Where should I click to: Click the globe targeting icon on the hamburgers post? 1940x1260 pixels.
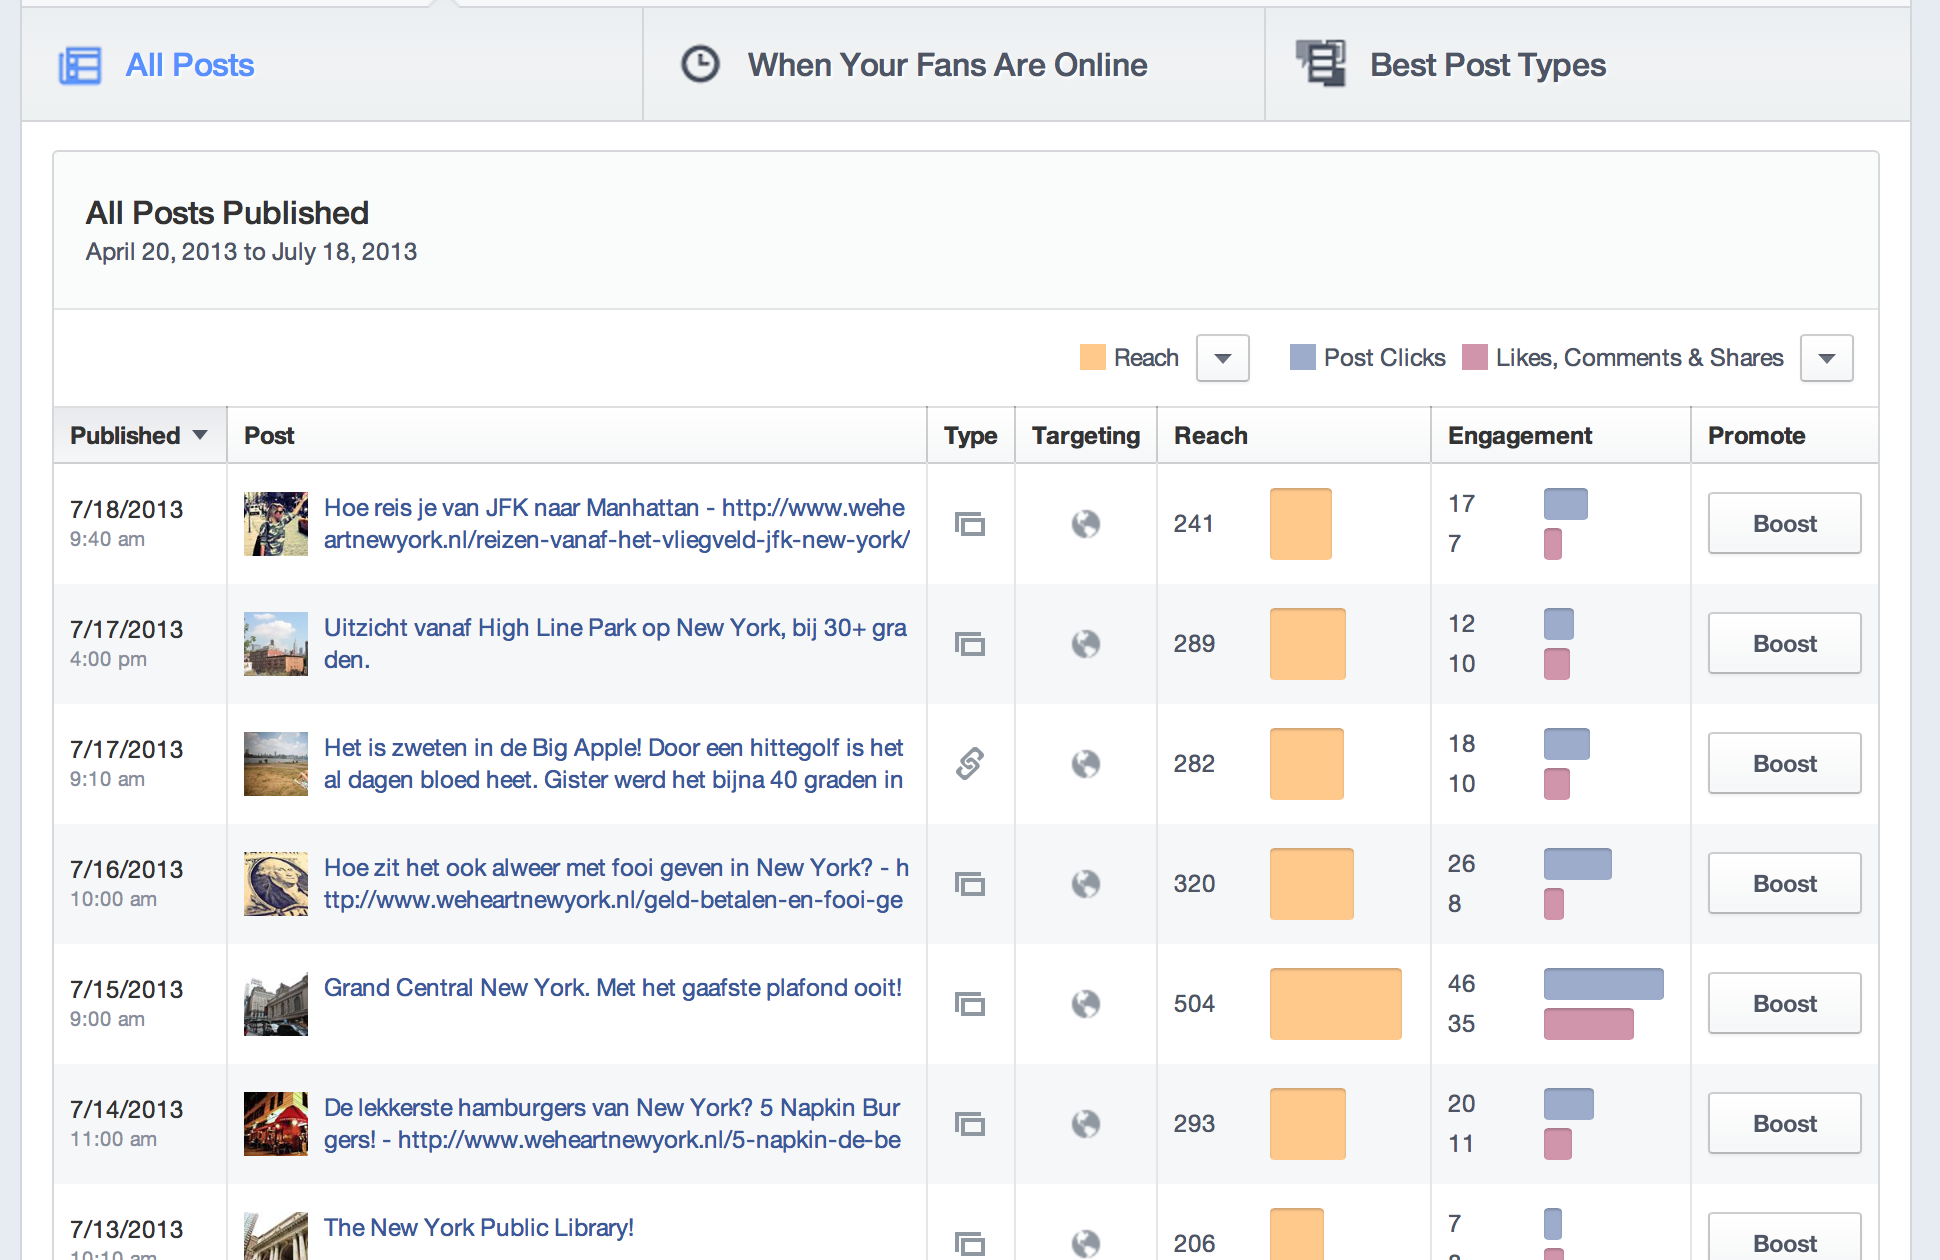pos(1086,1124)
